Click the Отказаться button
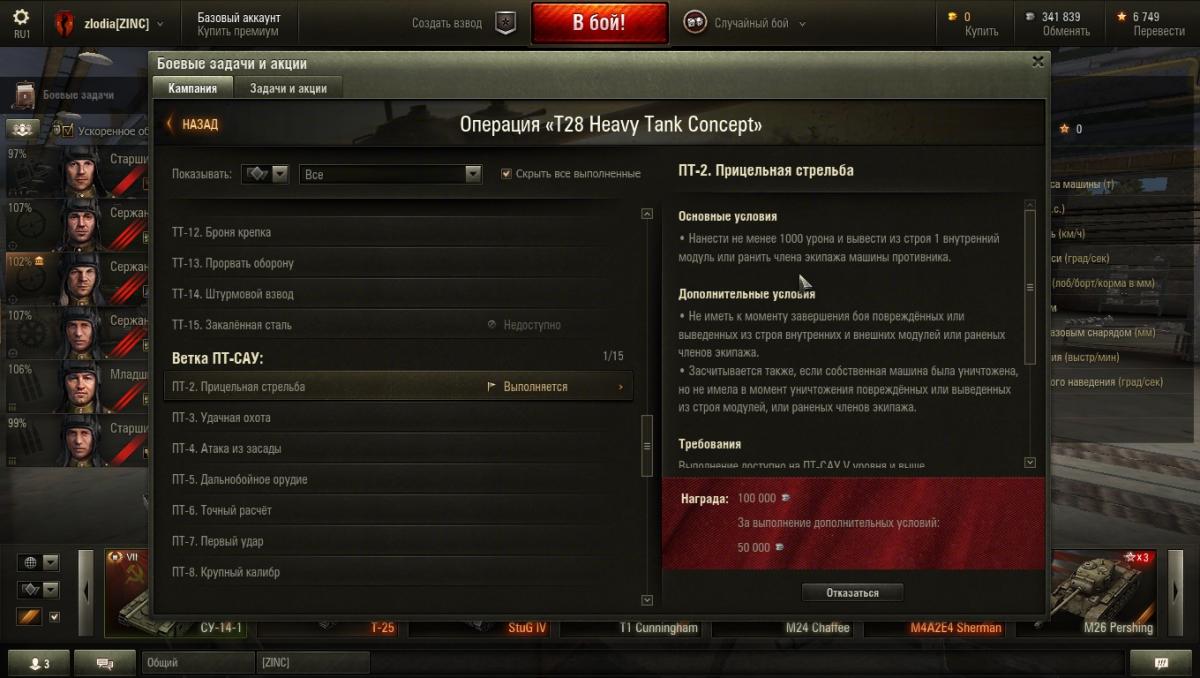Screen dimensions: 1200x678 coord(852,593)
